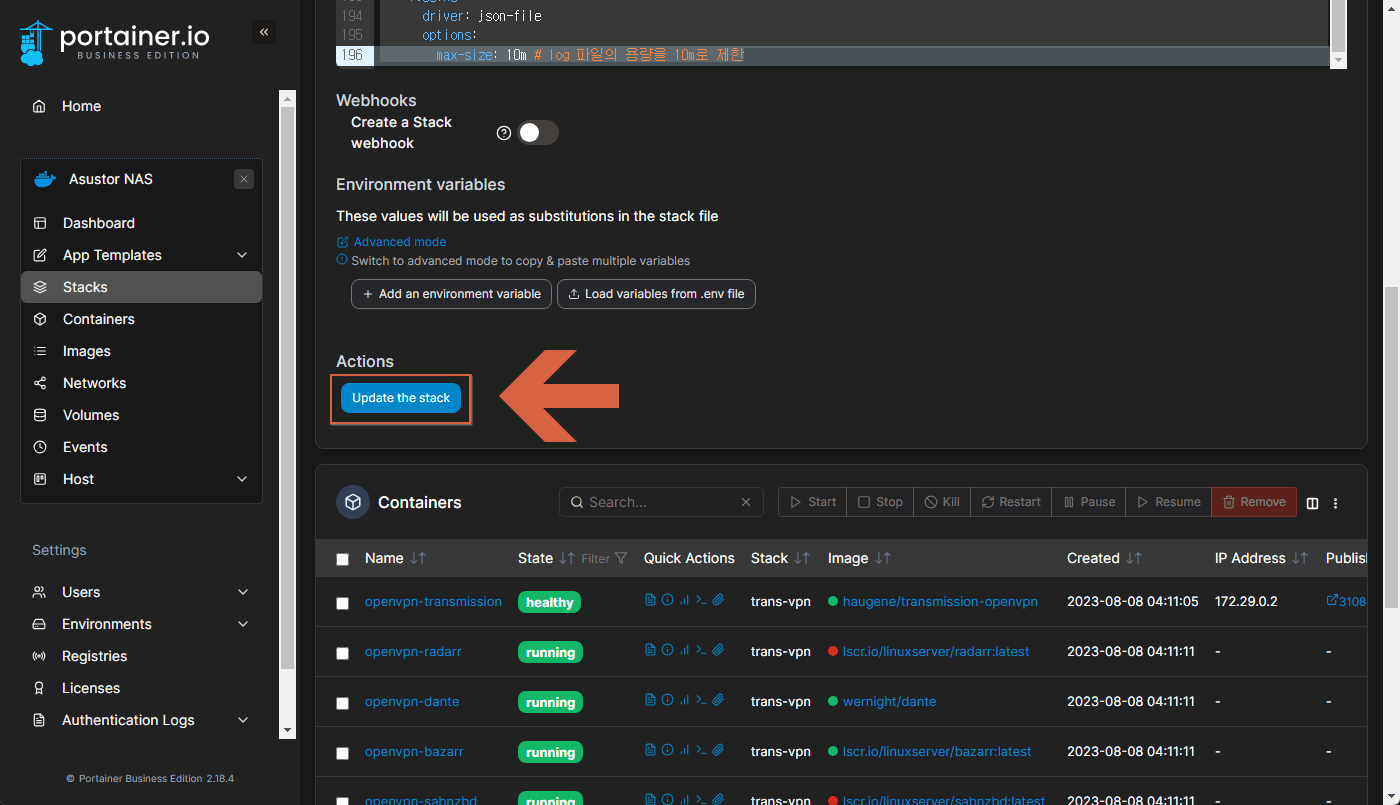Click the compose editor scrollbar
This screenshot has width=1400, height=805.
tap(1338, 25)
